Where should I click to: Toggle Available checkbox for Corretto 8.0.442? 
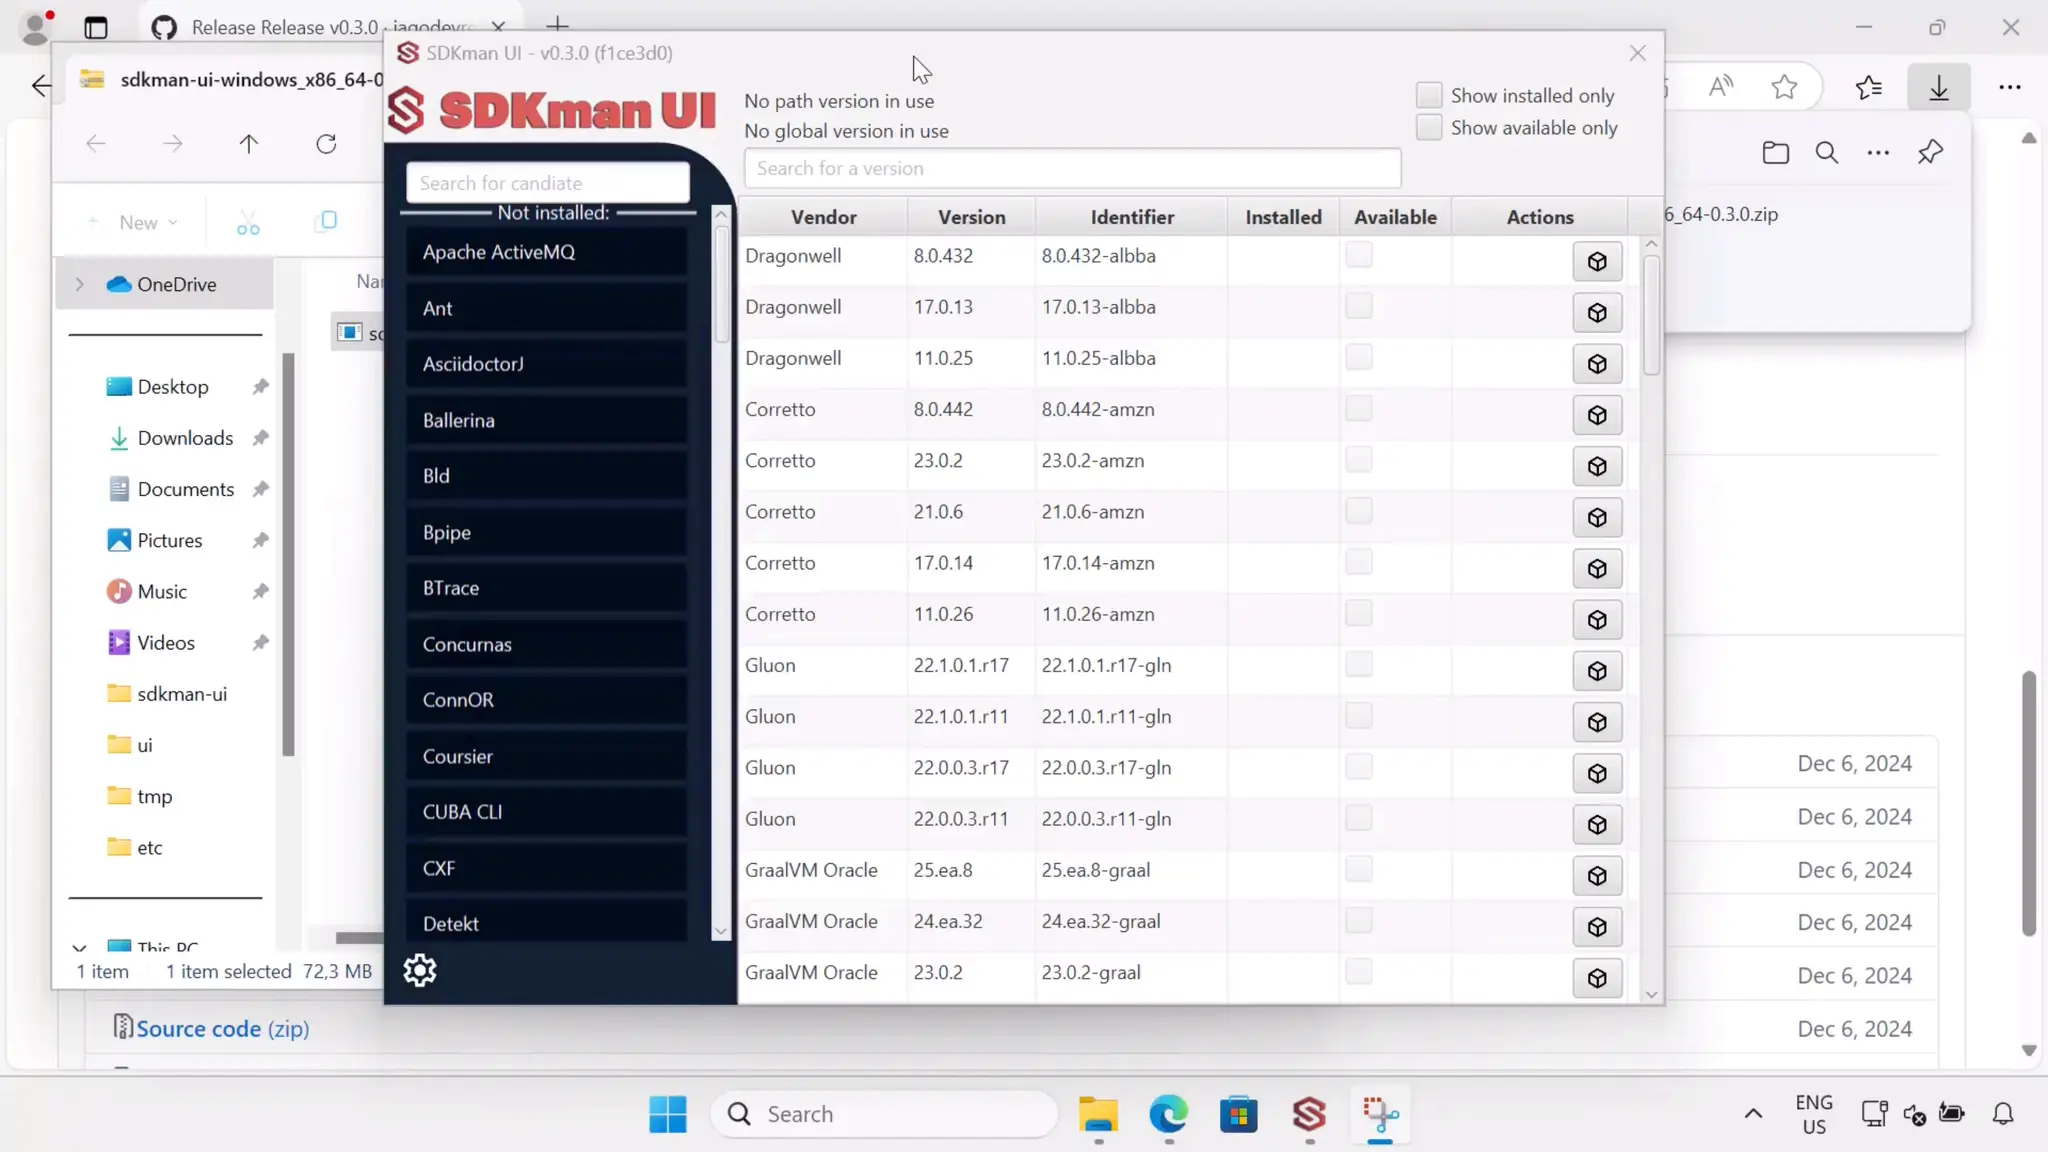(x=1358, y=409)
